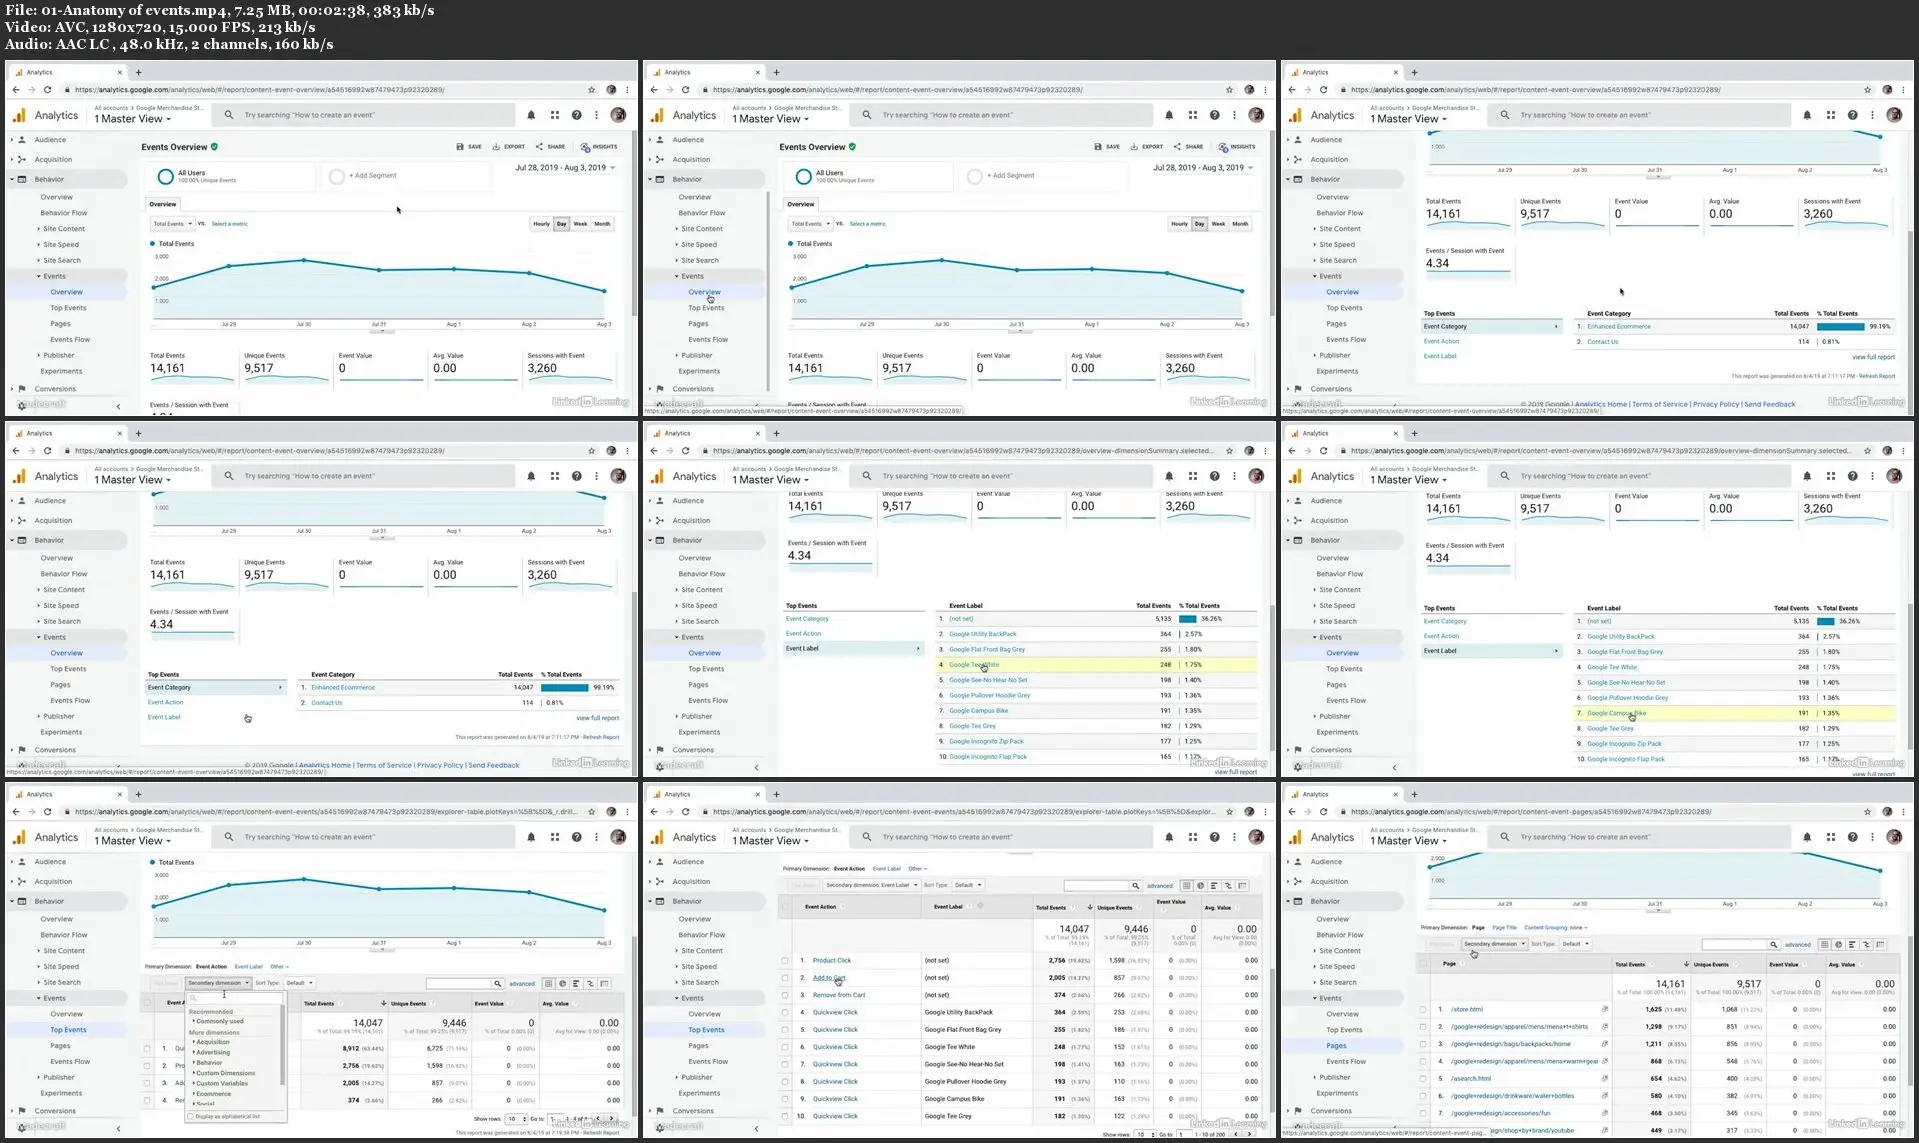Screen dimensions: 1919x1143
Task: Click the table filter search icon in the Pages report
Action: [x=1773, y=944]
